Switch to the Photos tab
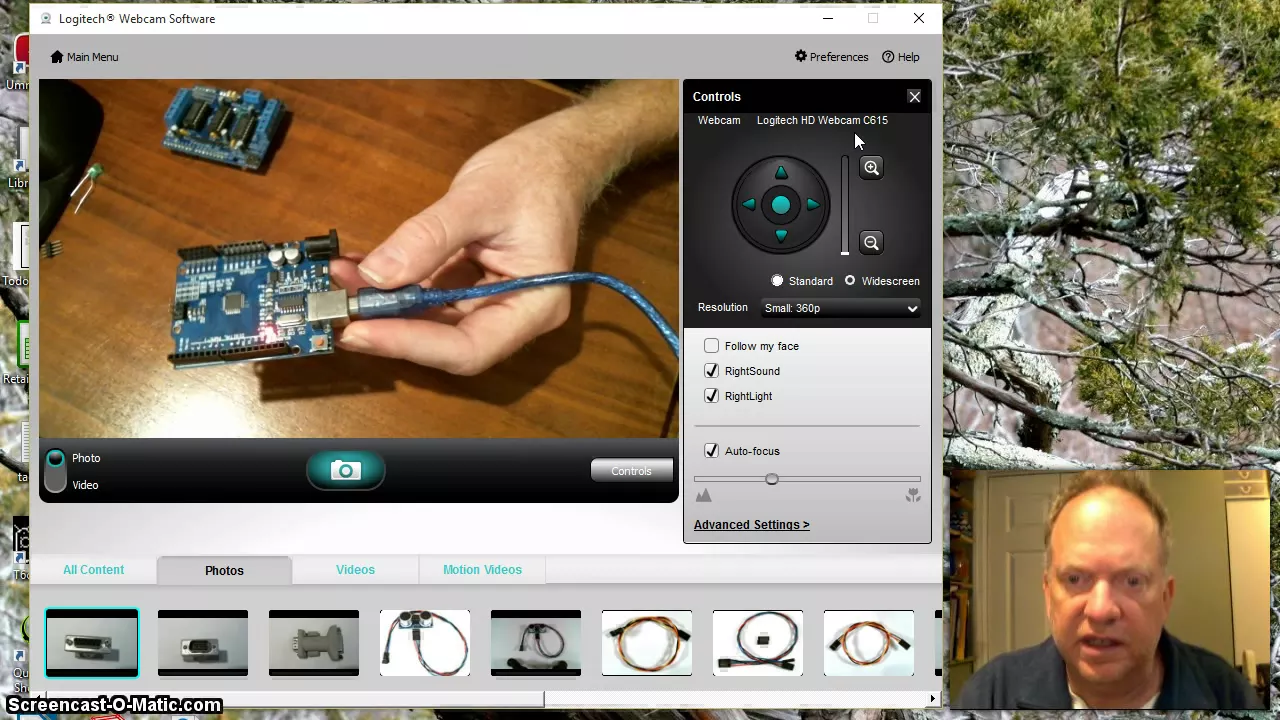Viewport: 1280px width, 720px height. (224, 570)
